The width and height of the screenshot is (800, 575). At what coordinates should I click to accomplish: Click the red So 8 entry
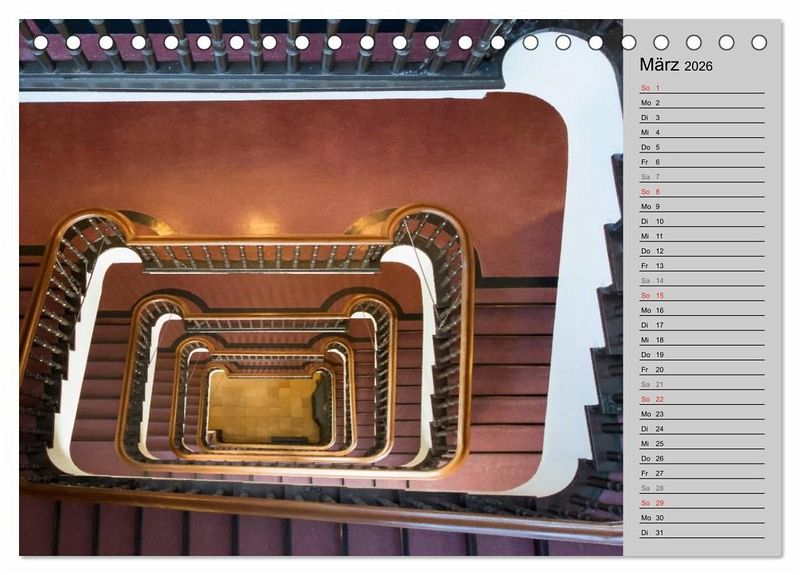[700, 192]
